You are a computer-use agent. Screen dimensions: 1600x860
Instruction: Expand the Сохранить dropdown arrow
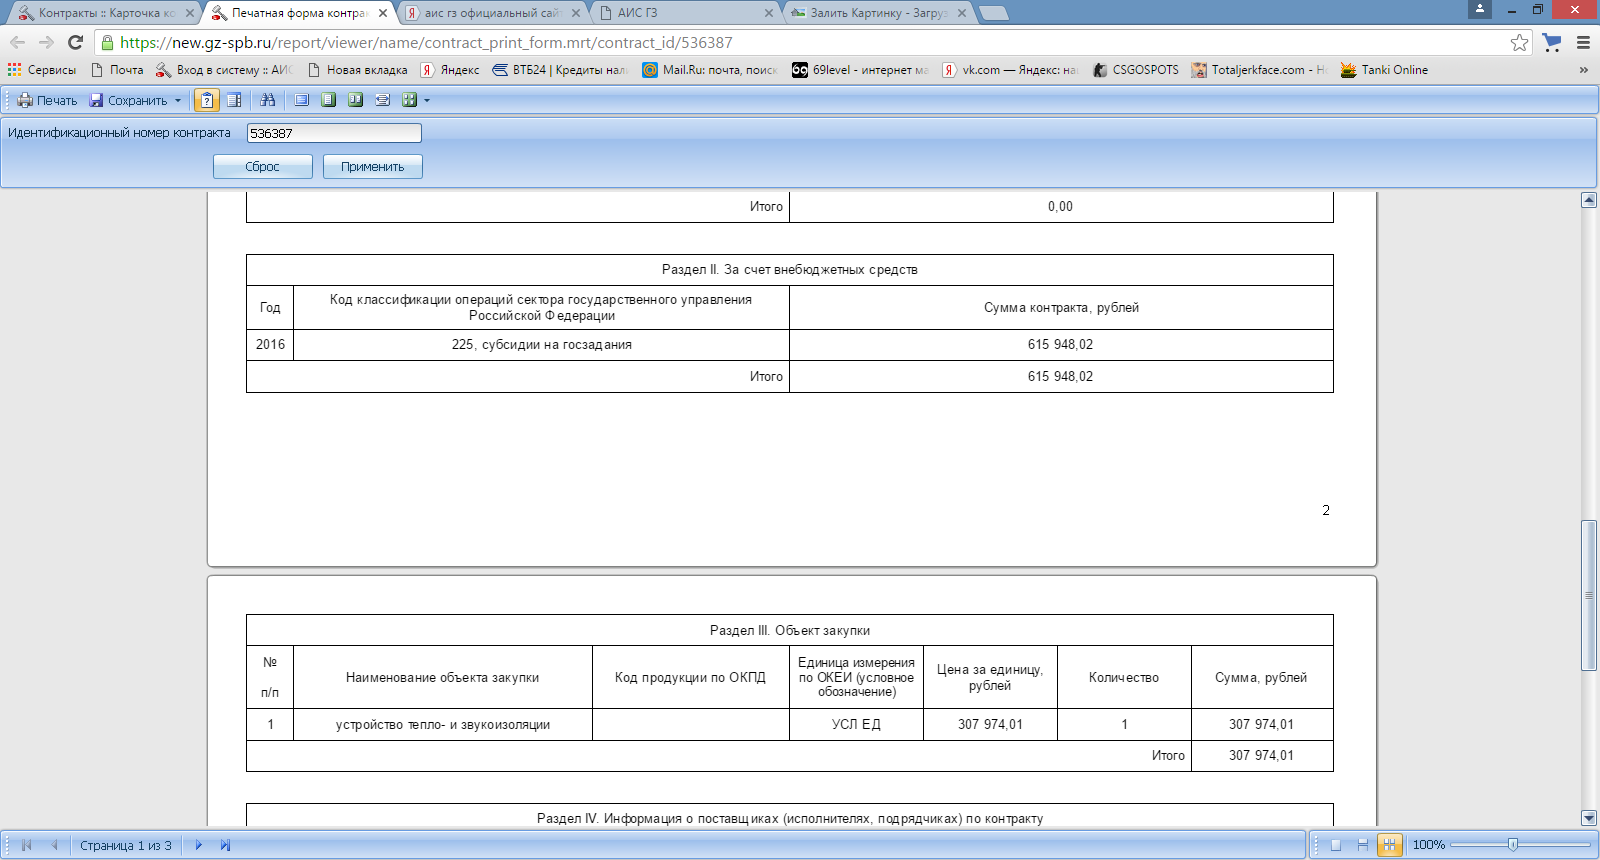(x=178, y=101)
